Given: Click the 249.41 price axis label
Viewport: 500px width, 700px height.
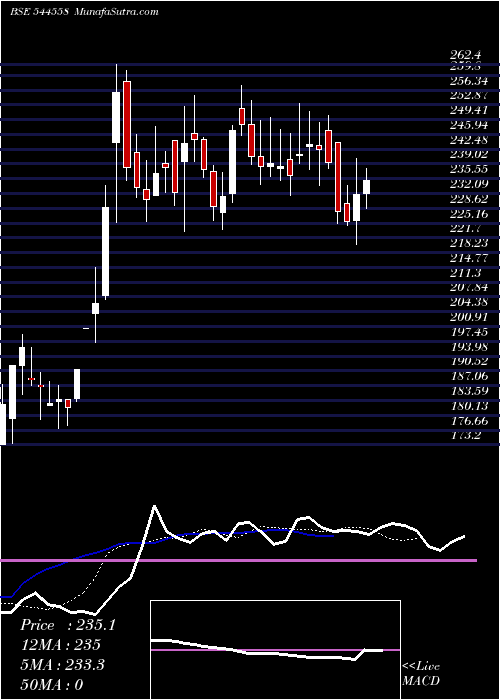Looking at the screenshot, I should (x=469, y=110).
